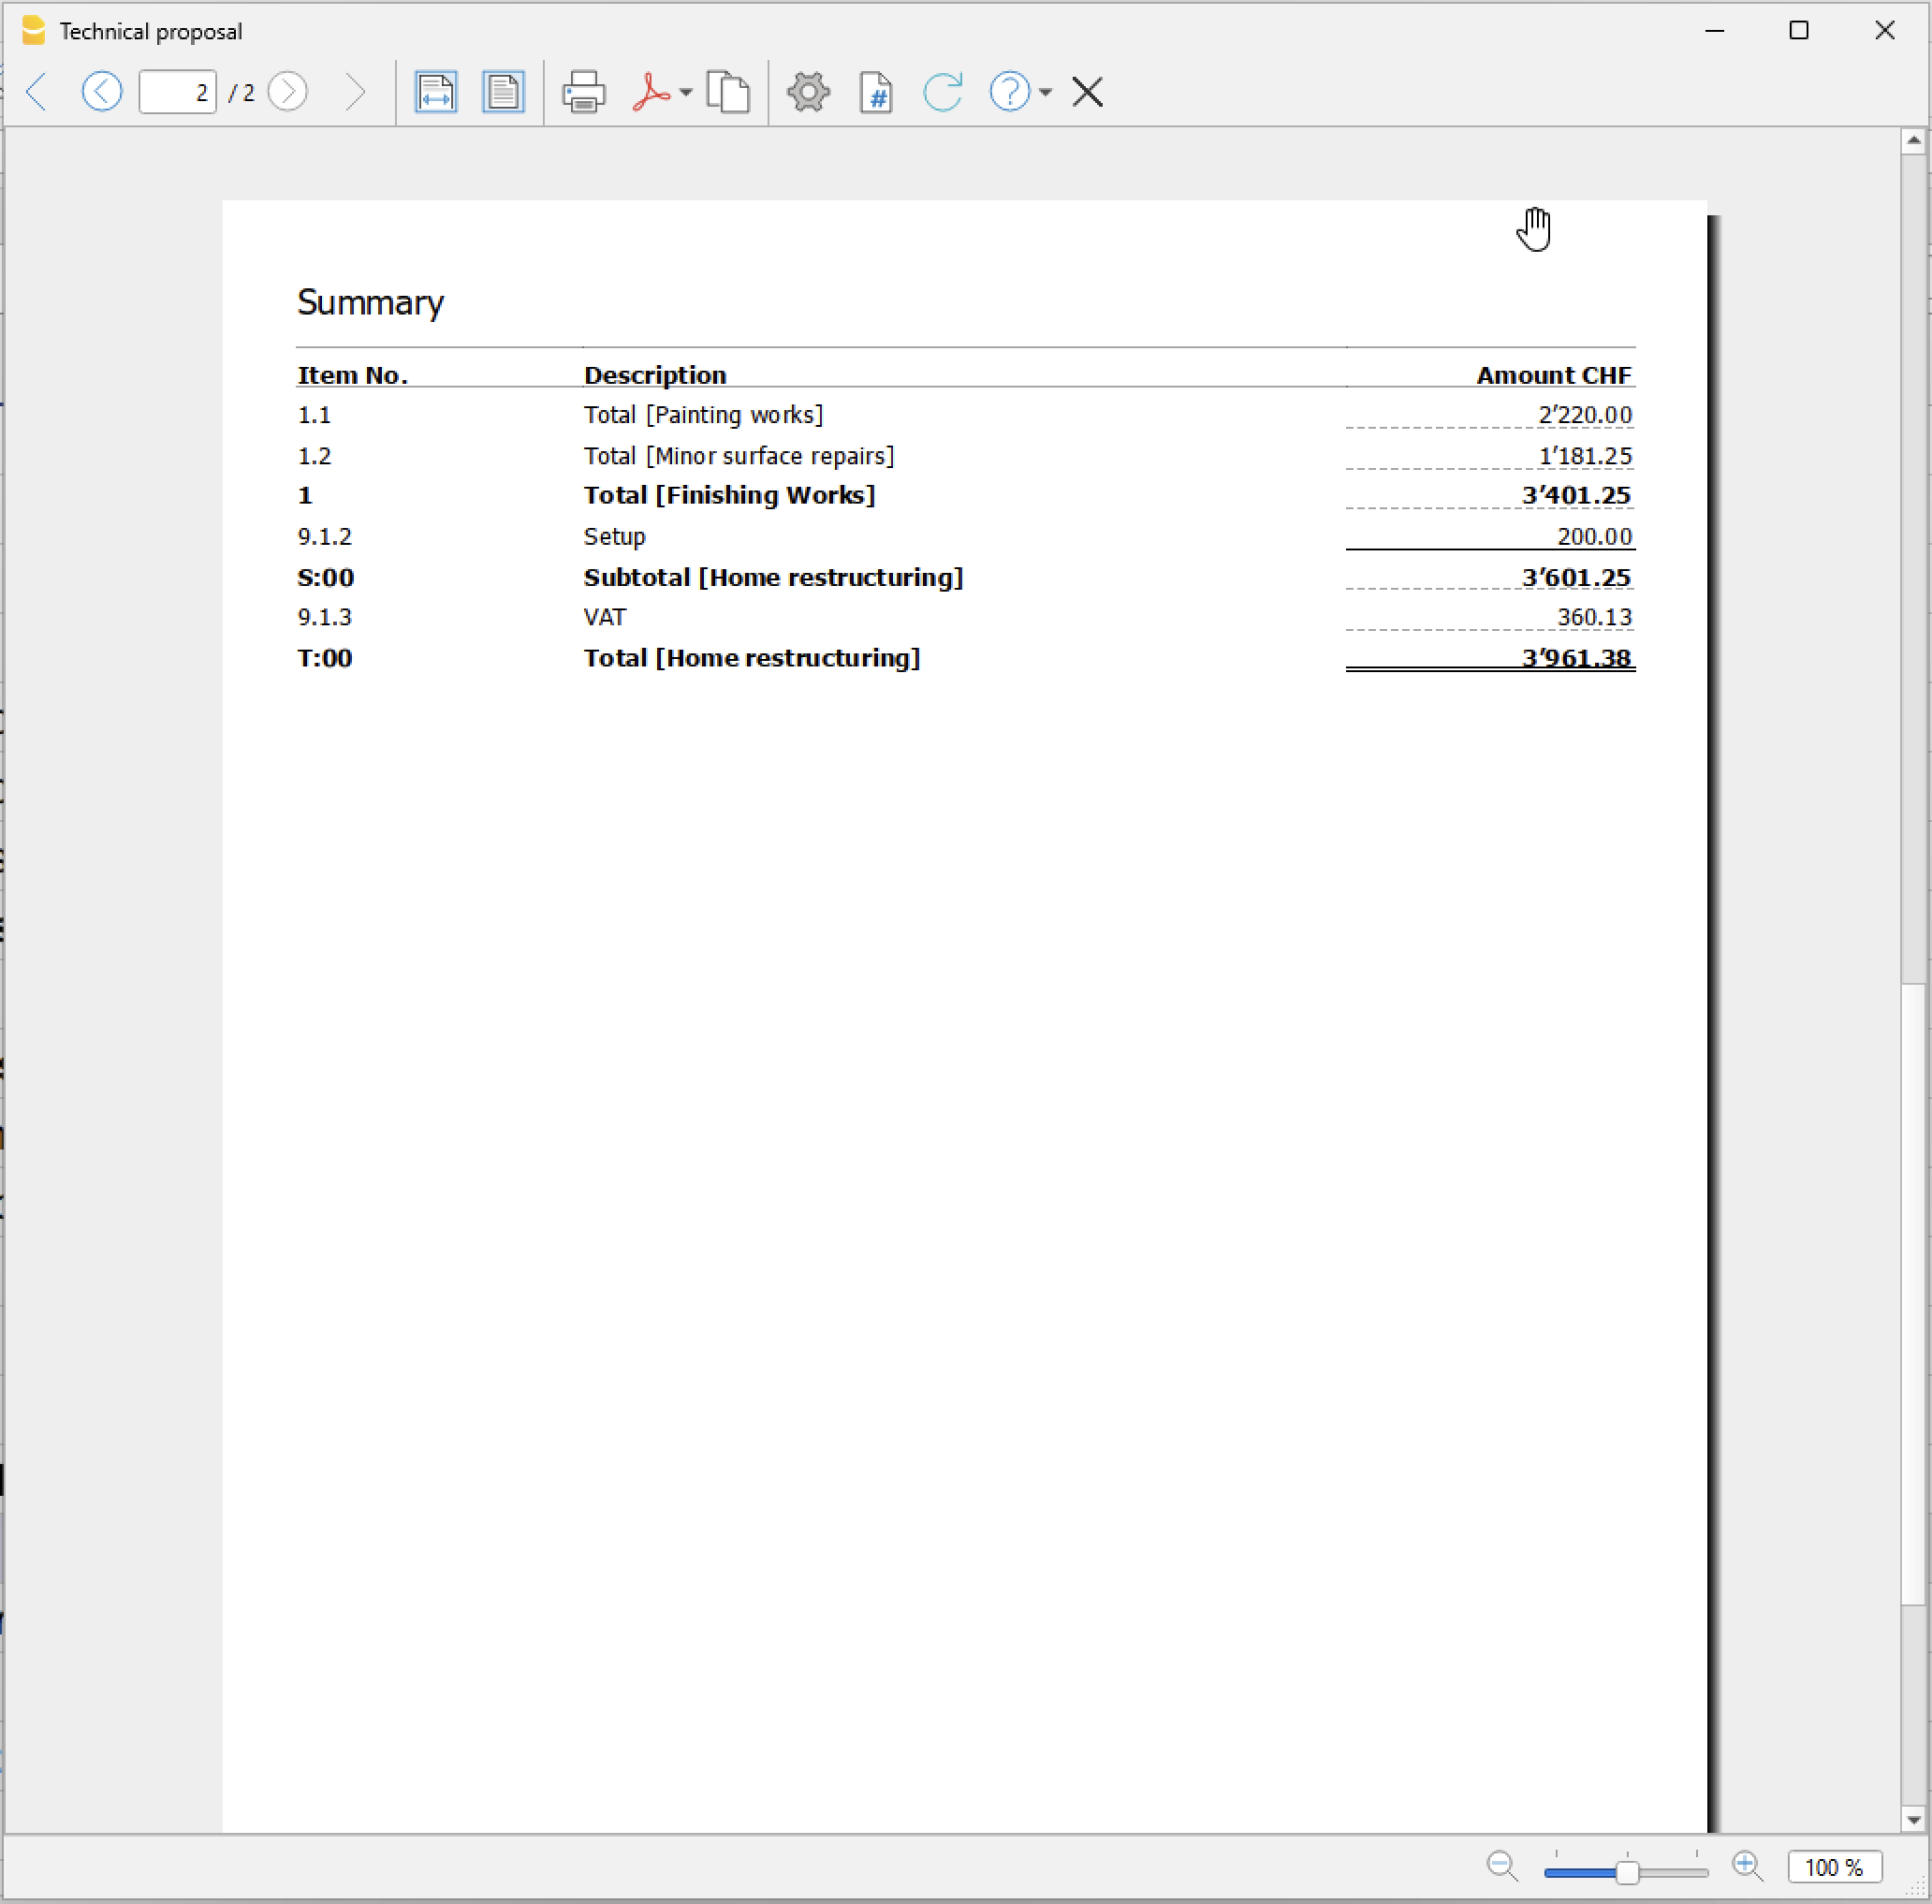1932x1904 pixels.
Task: Open print settings gear
Action: click(808, 92)
